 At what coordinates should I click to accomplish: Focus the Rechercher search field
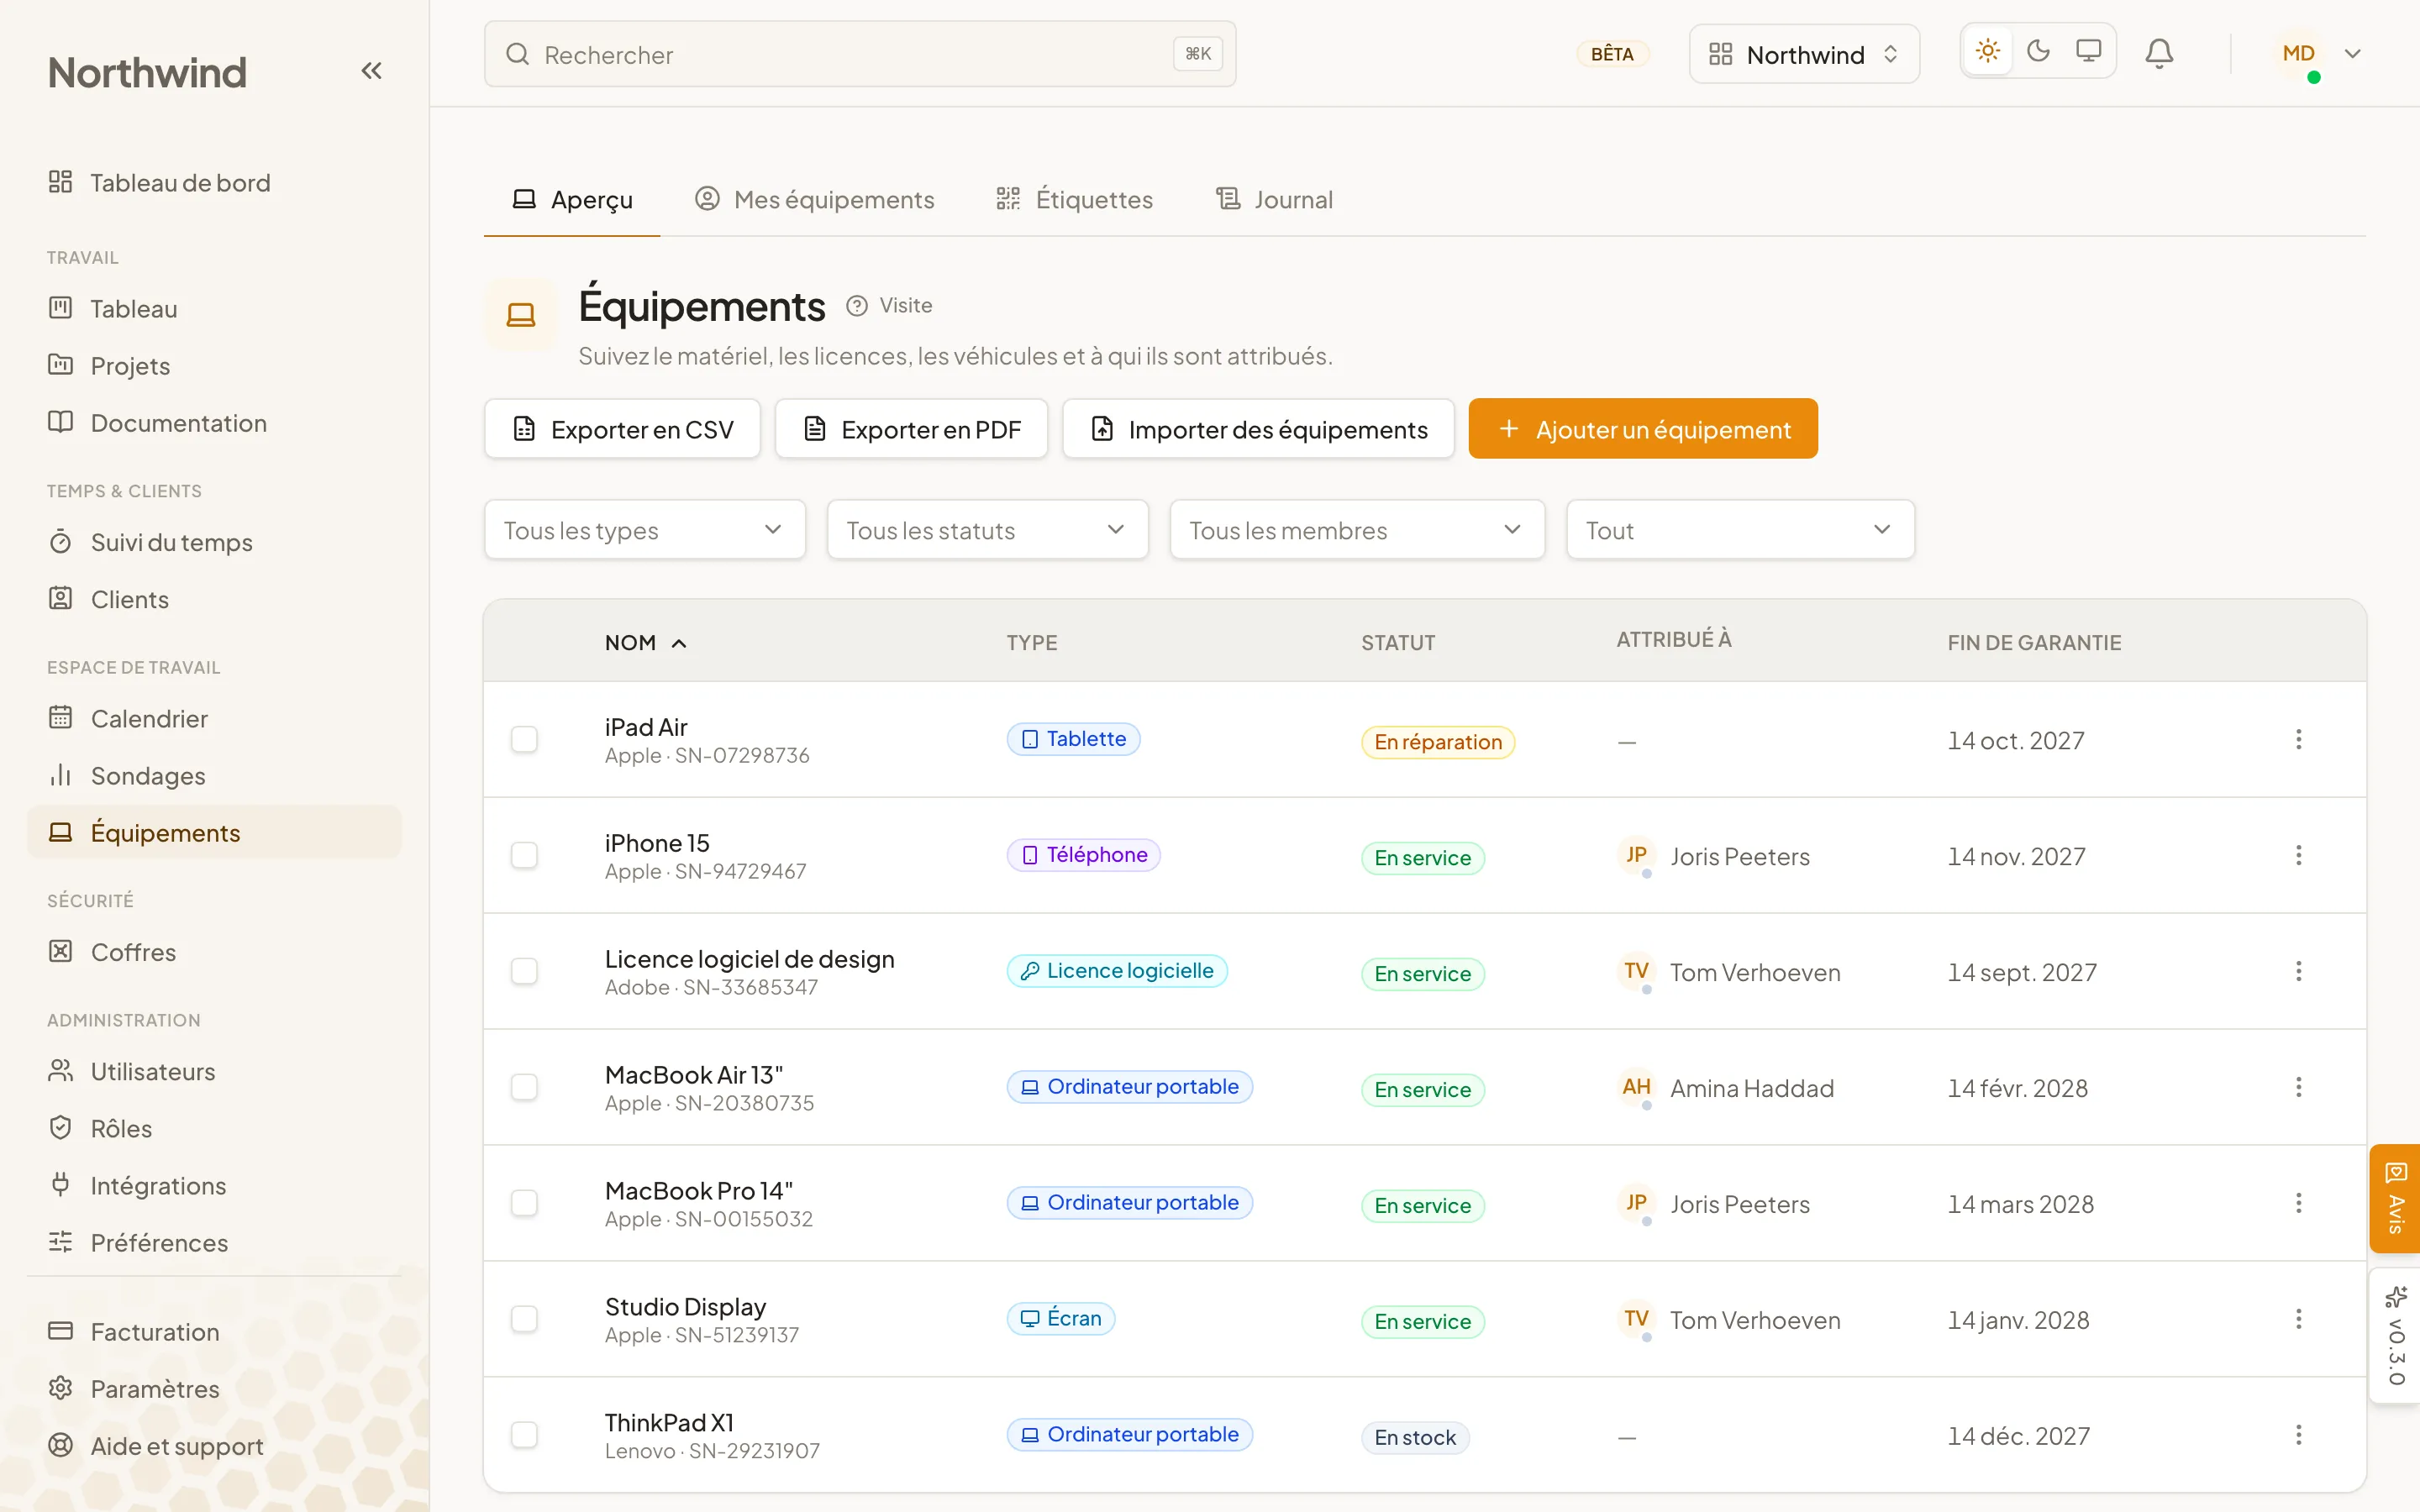point(860,54)
